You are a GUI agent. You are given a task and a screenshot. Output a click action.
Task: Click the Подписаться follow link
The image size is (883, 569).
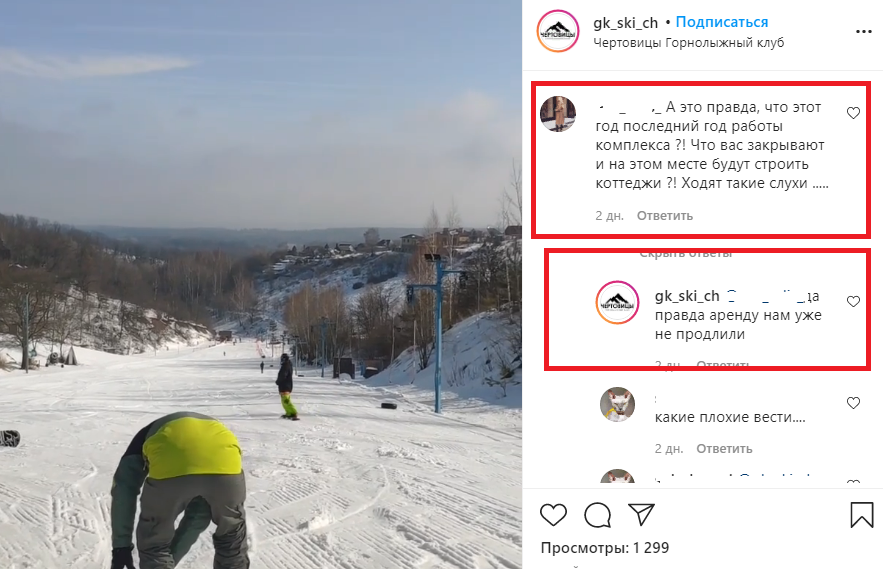tap(722, 22)
